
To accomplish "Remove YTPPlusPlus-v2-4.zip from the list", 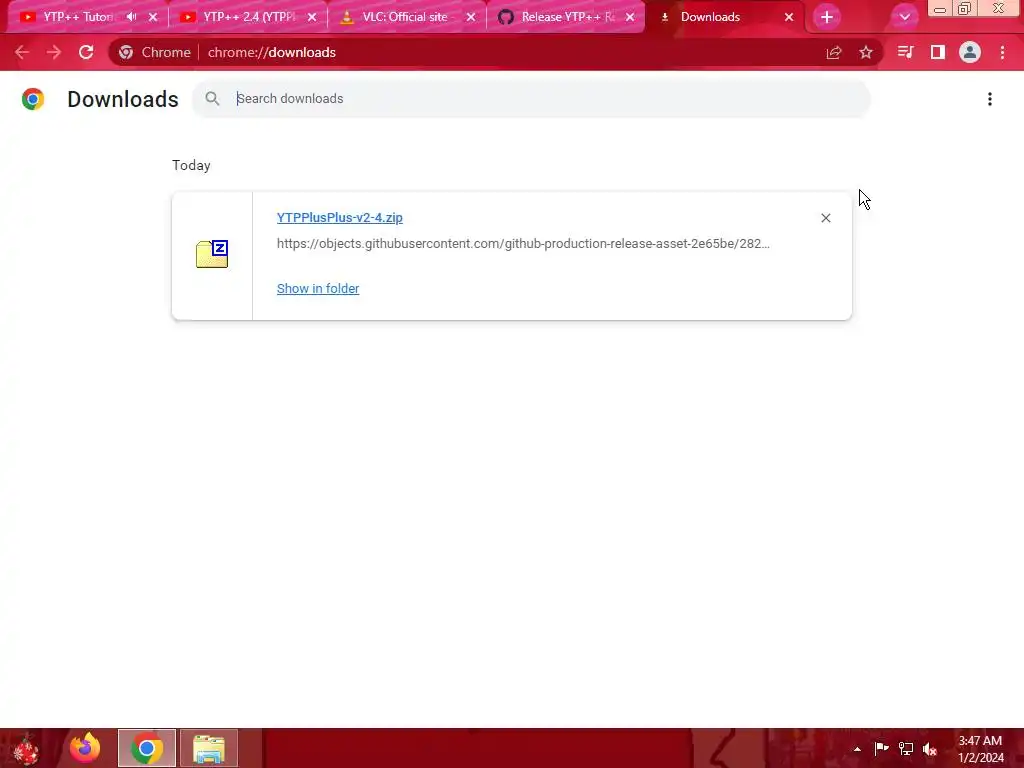I will pos(825,218).
